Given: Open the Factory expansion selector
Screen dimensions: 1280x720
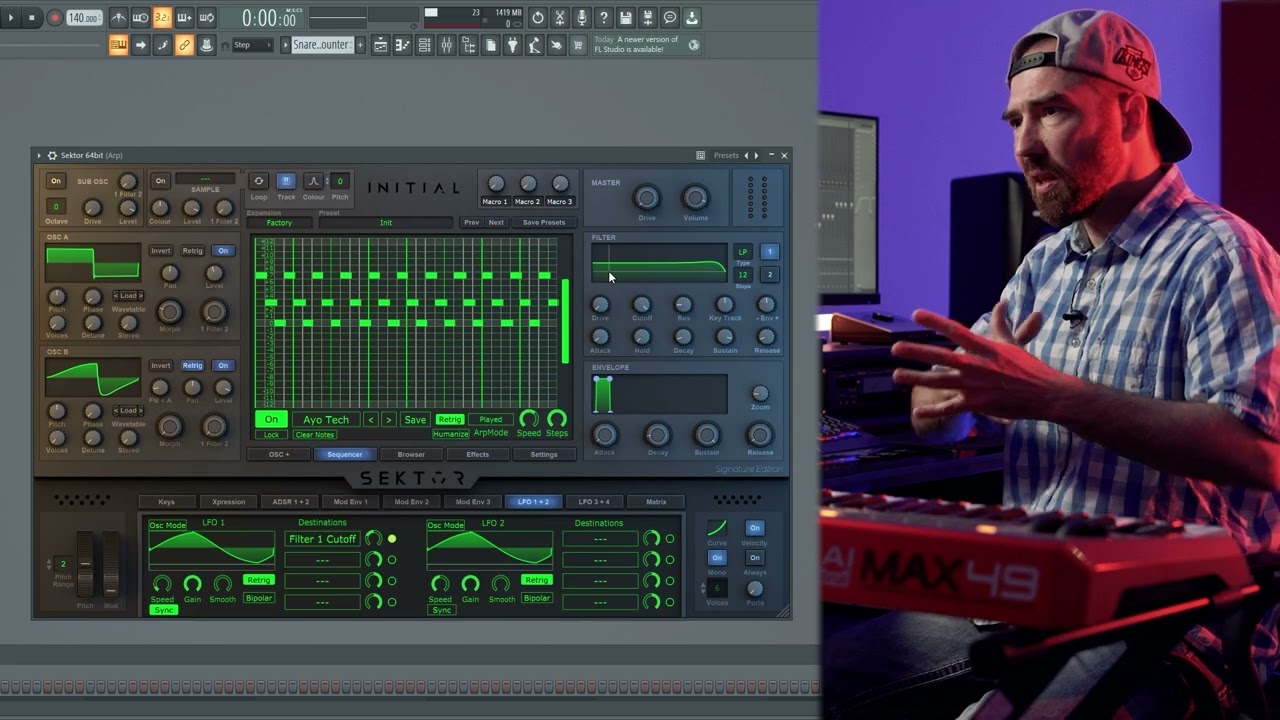Looking at the screenshot, I should pyautogui.click(x=280, y=223).
